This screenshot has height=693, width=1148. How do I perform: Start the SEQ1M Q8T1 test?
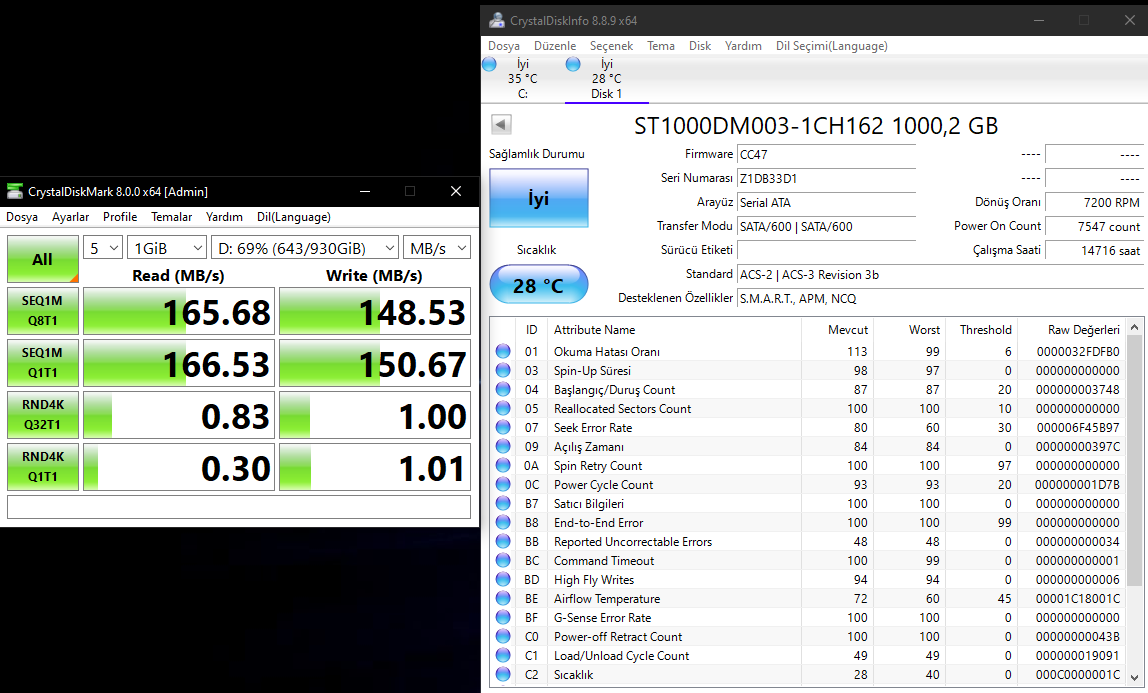coord(42,312)
